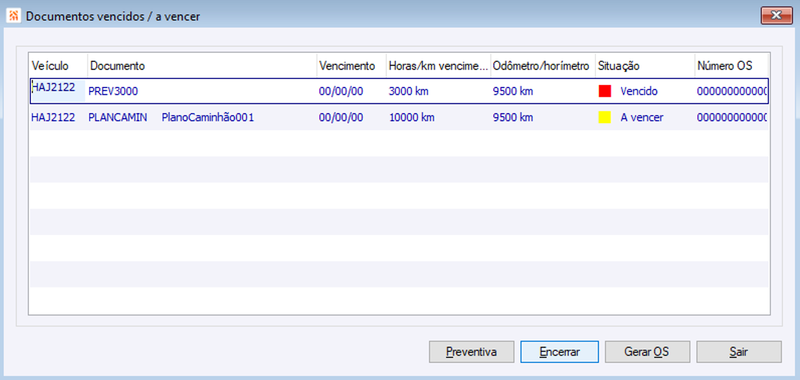Sort by the Vencimento column header
The image size is (800, 380).
coord(351,66)
